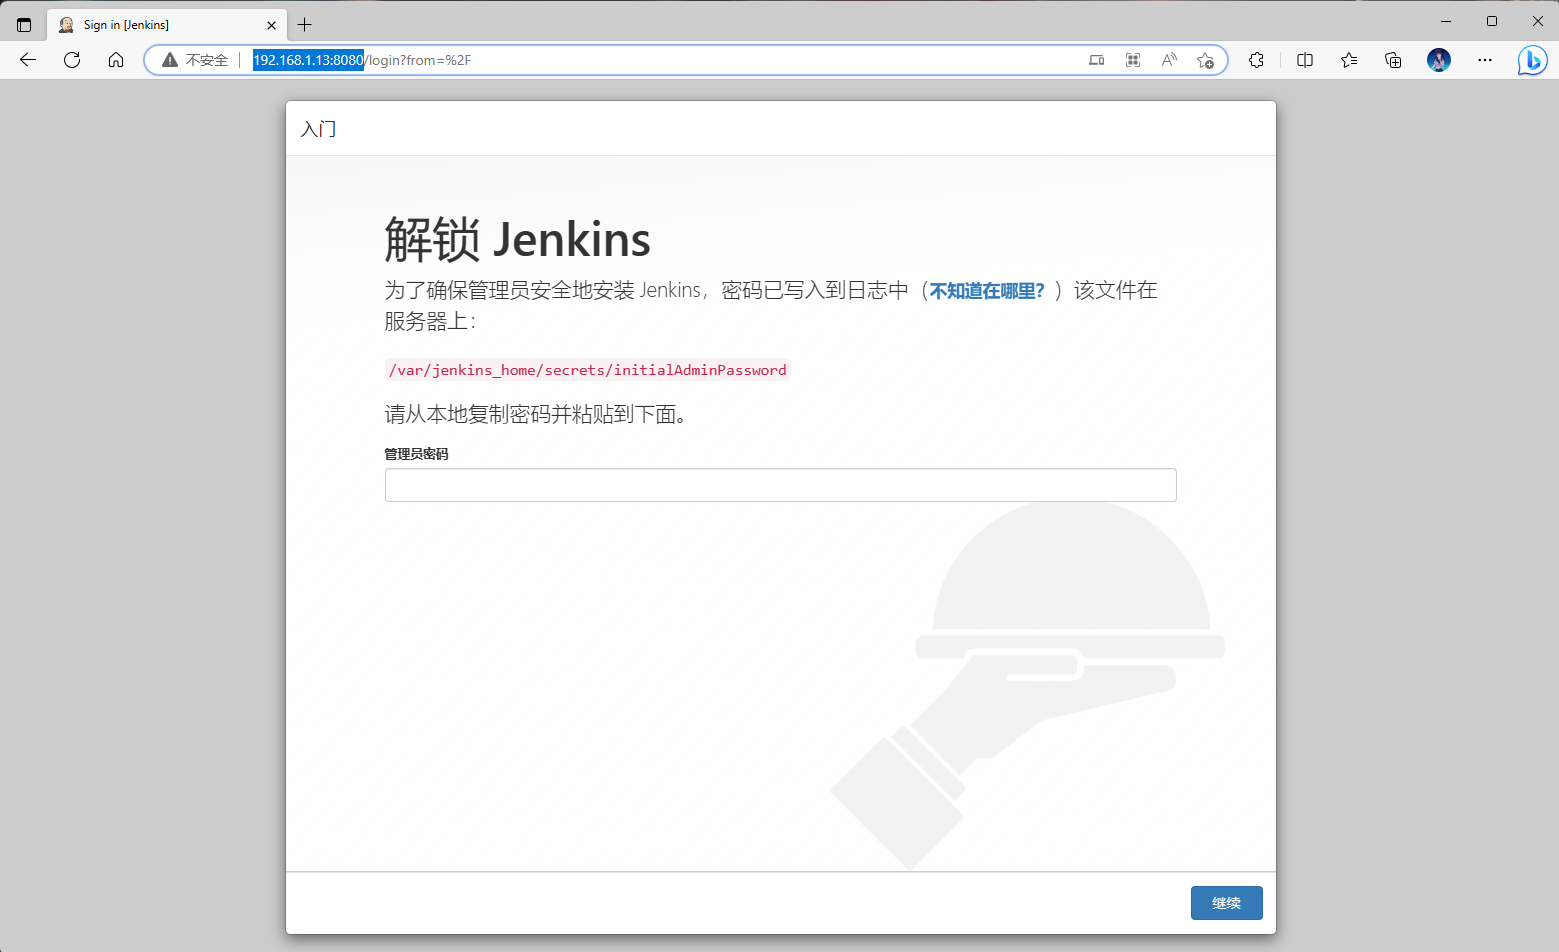The height and width of the screenshot is (952, 1559).
Task: Click the 不知道在哪里? help link
Action: tap(987, 291)
